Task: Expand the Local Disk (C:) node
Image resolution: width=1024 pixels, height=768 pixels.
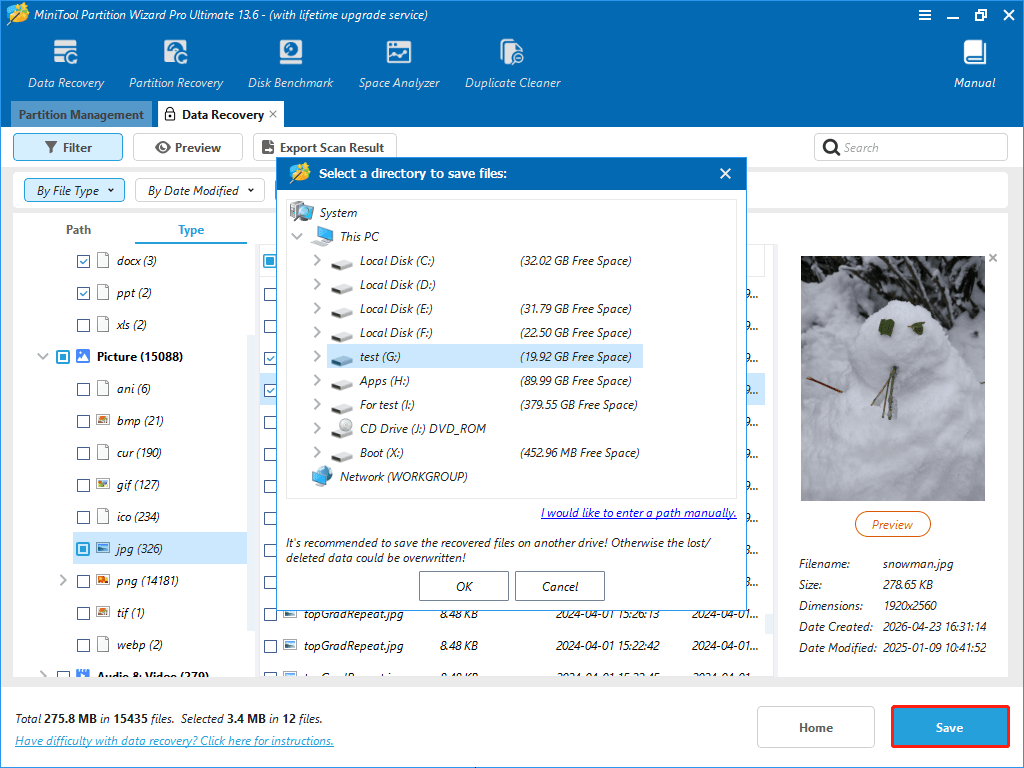Action: click(317, 260)
